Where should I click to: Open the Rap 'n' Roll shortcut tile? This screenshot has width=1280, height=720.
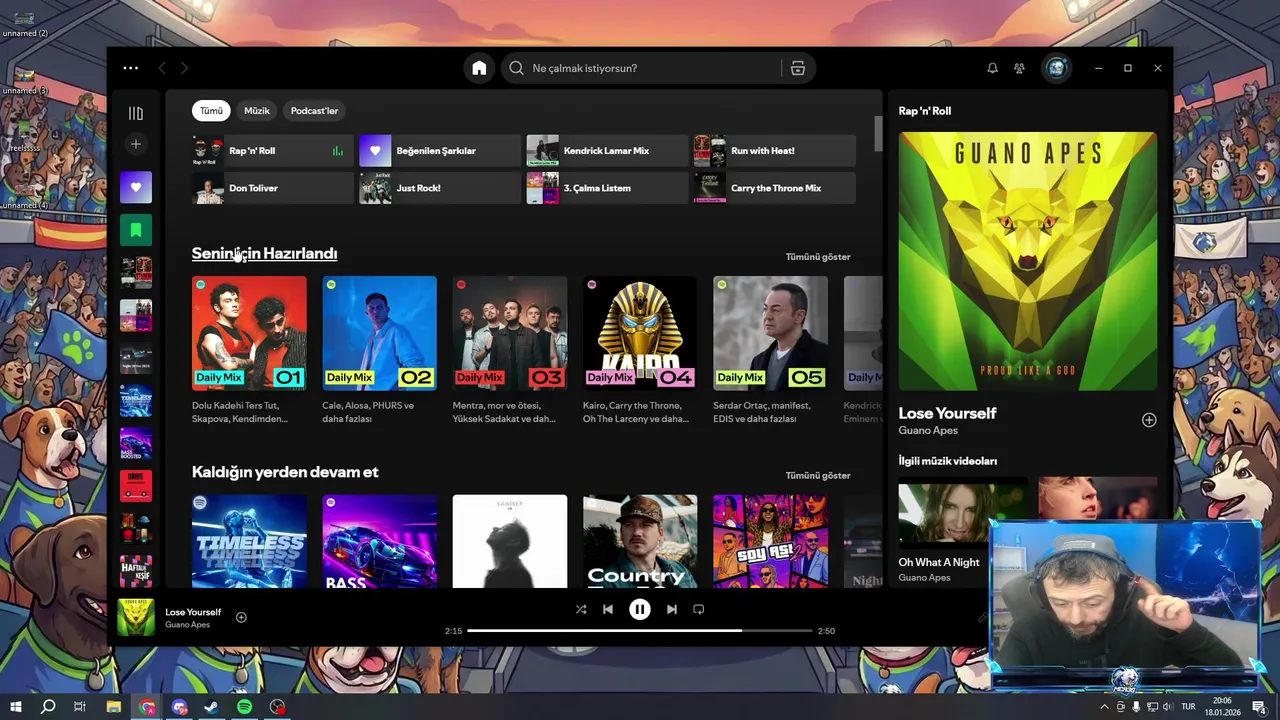(273, 151)
